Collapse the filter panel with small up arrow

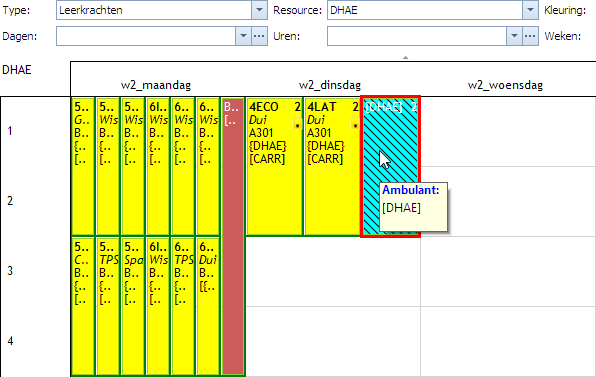click(406, 57)
